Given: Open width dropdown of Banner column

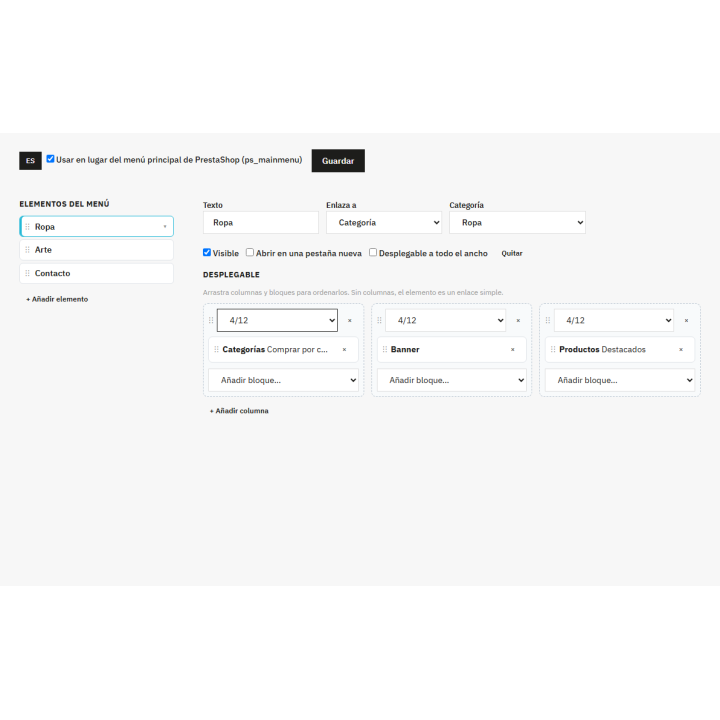Looking at the screenshot, I should [x=445, y=321].
